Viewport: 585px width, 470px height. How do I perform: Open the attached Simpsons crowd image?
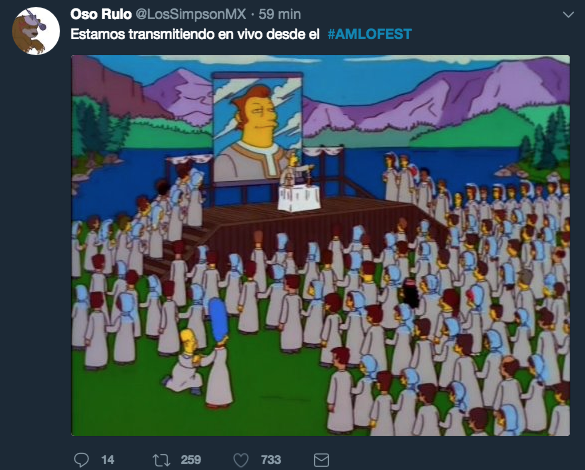coord(320,245)
